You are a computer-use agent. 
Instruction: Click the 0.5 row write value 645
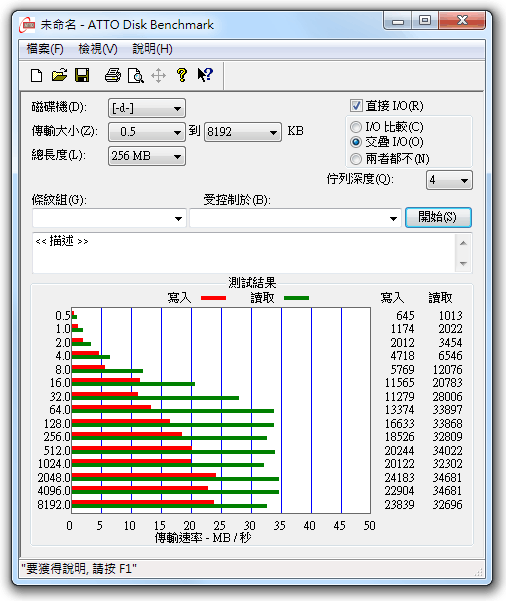pyautogui.click(x=405, y=315)
